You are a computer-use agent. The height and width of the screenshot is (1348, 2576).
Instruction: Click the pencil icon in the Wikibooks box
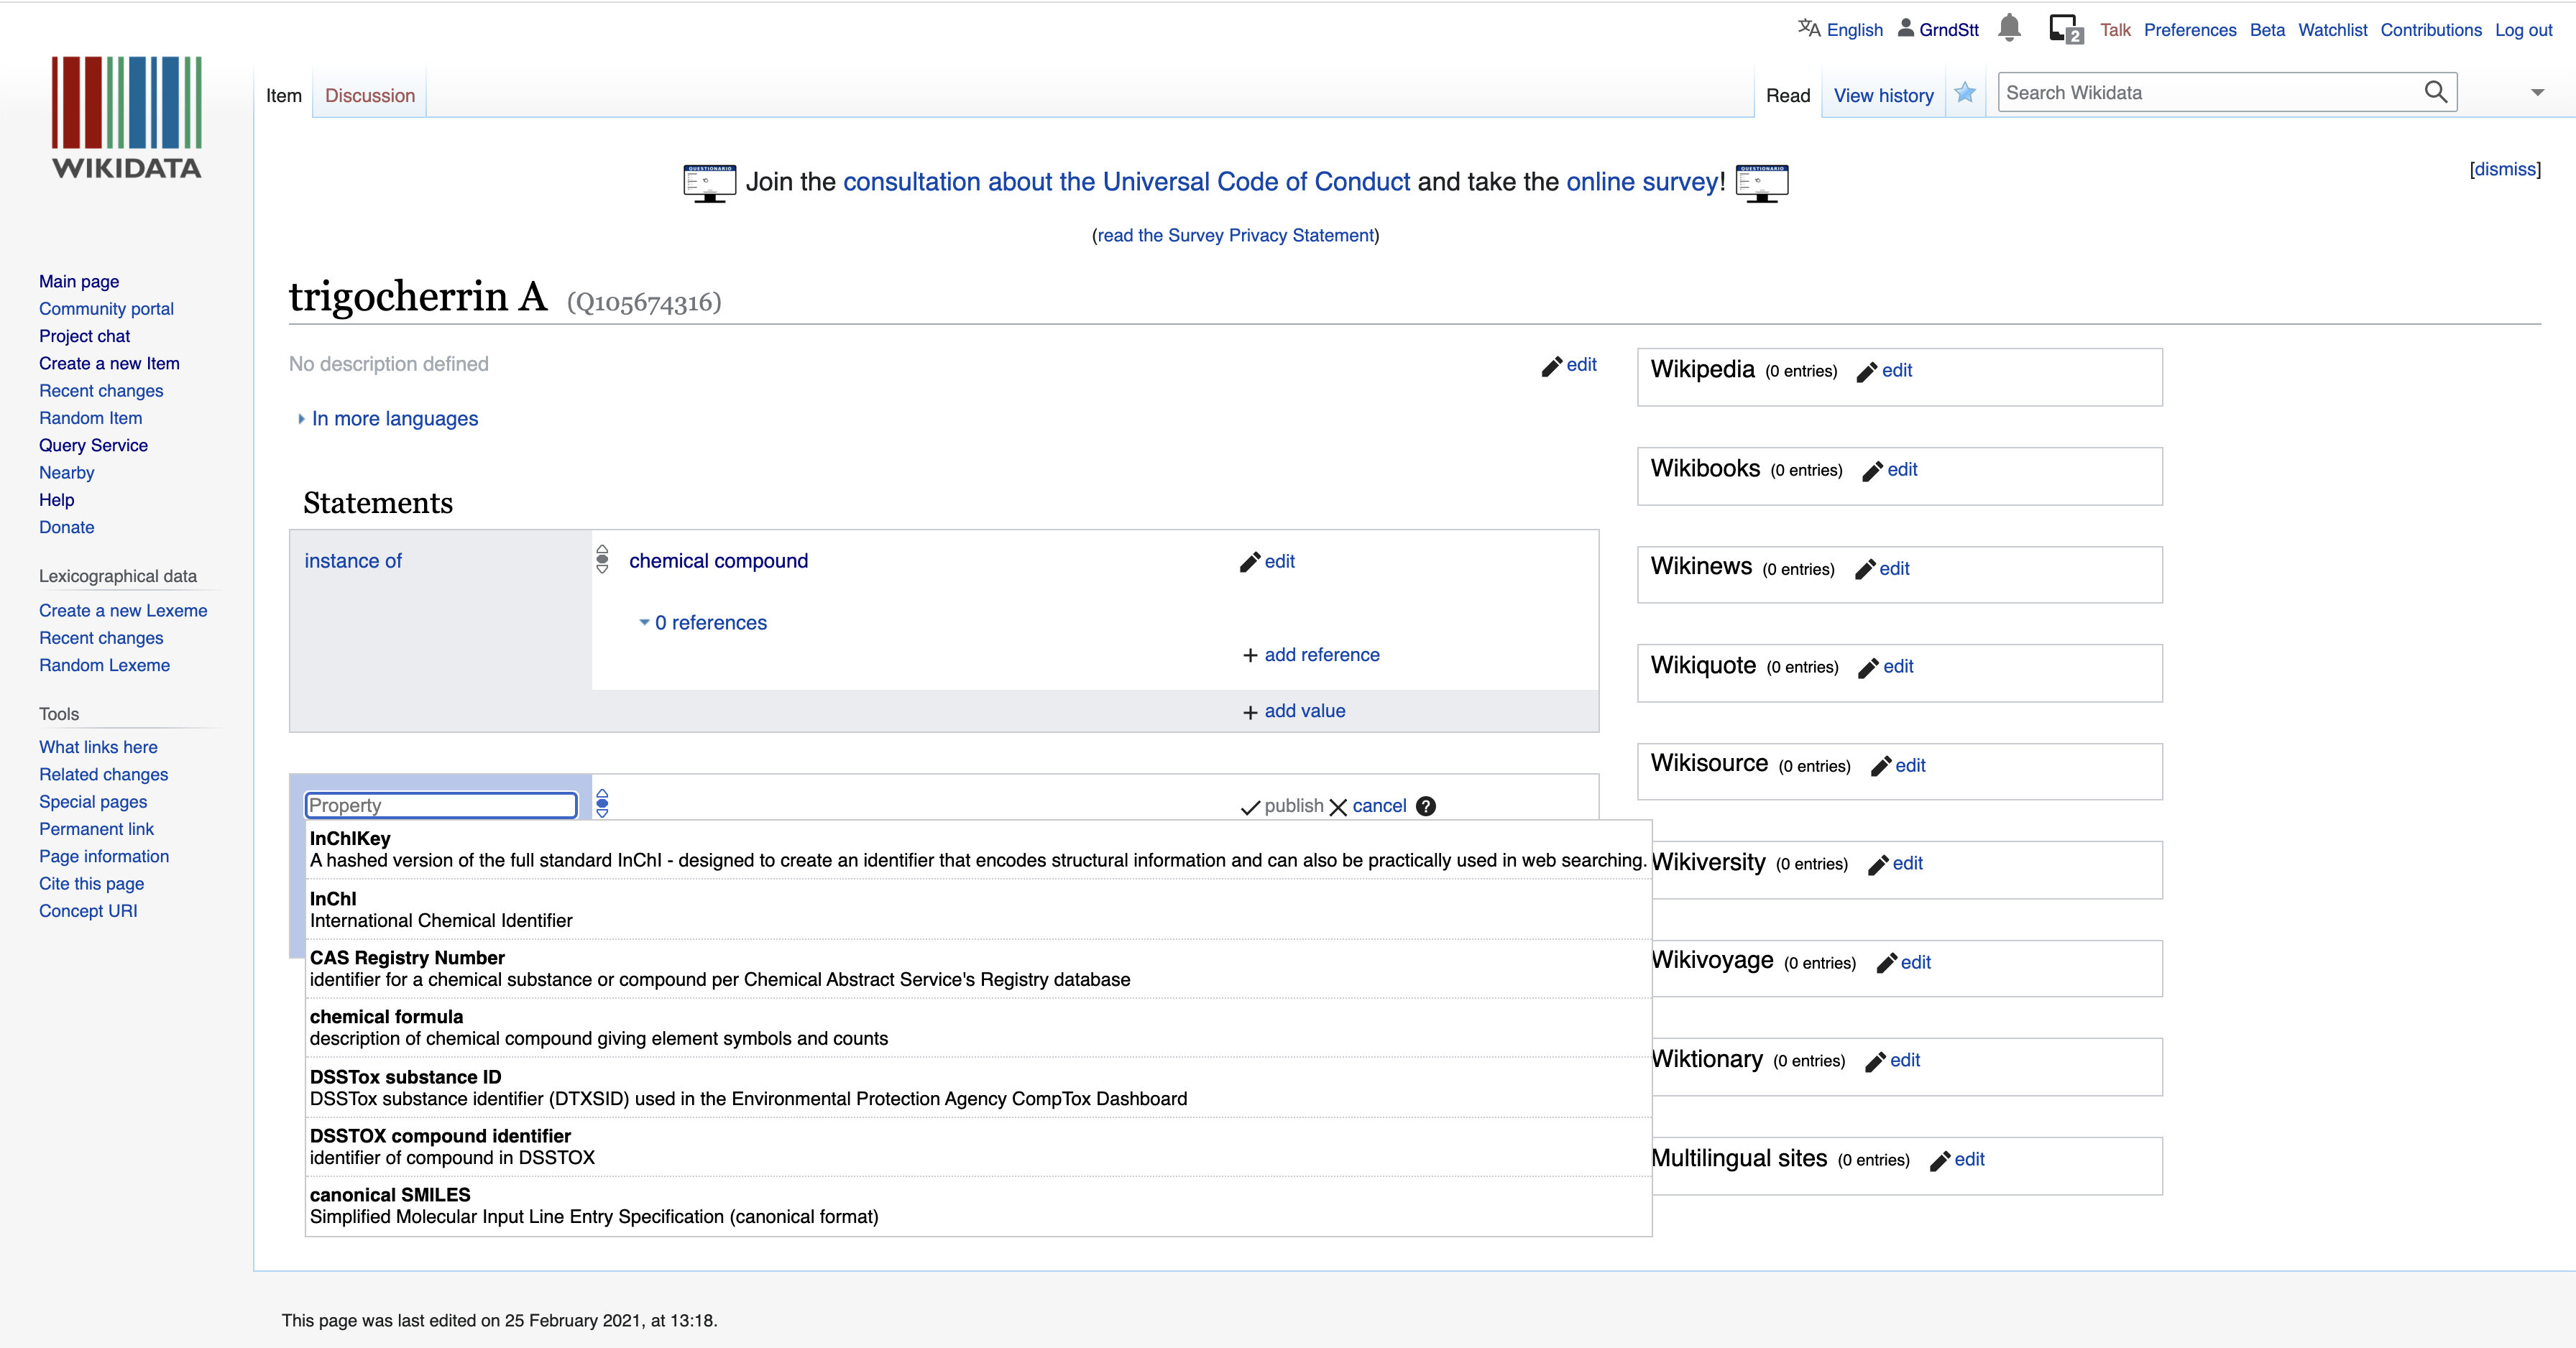click(1872, 471)
